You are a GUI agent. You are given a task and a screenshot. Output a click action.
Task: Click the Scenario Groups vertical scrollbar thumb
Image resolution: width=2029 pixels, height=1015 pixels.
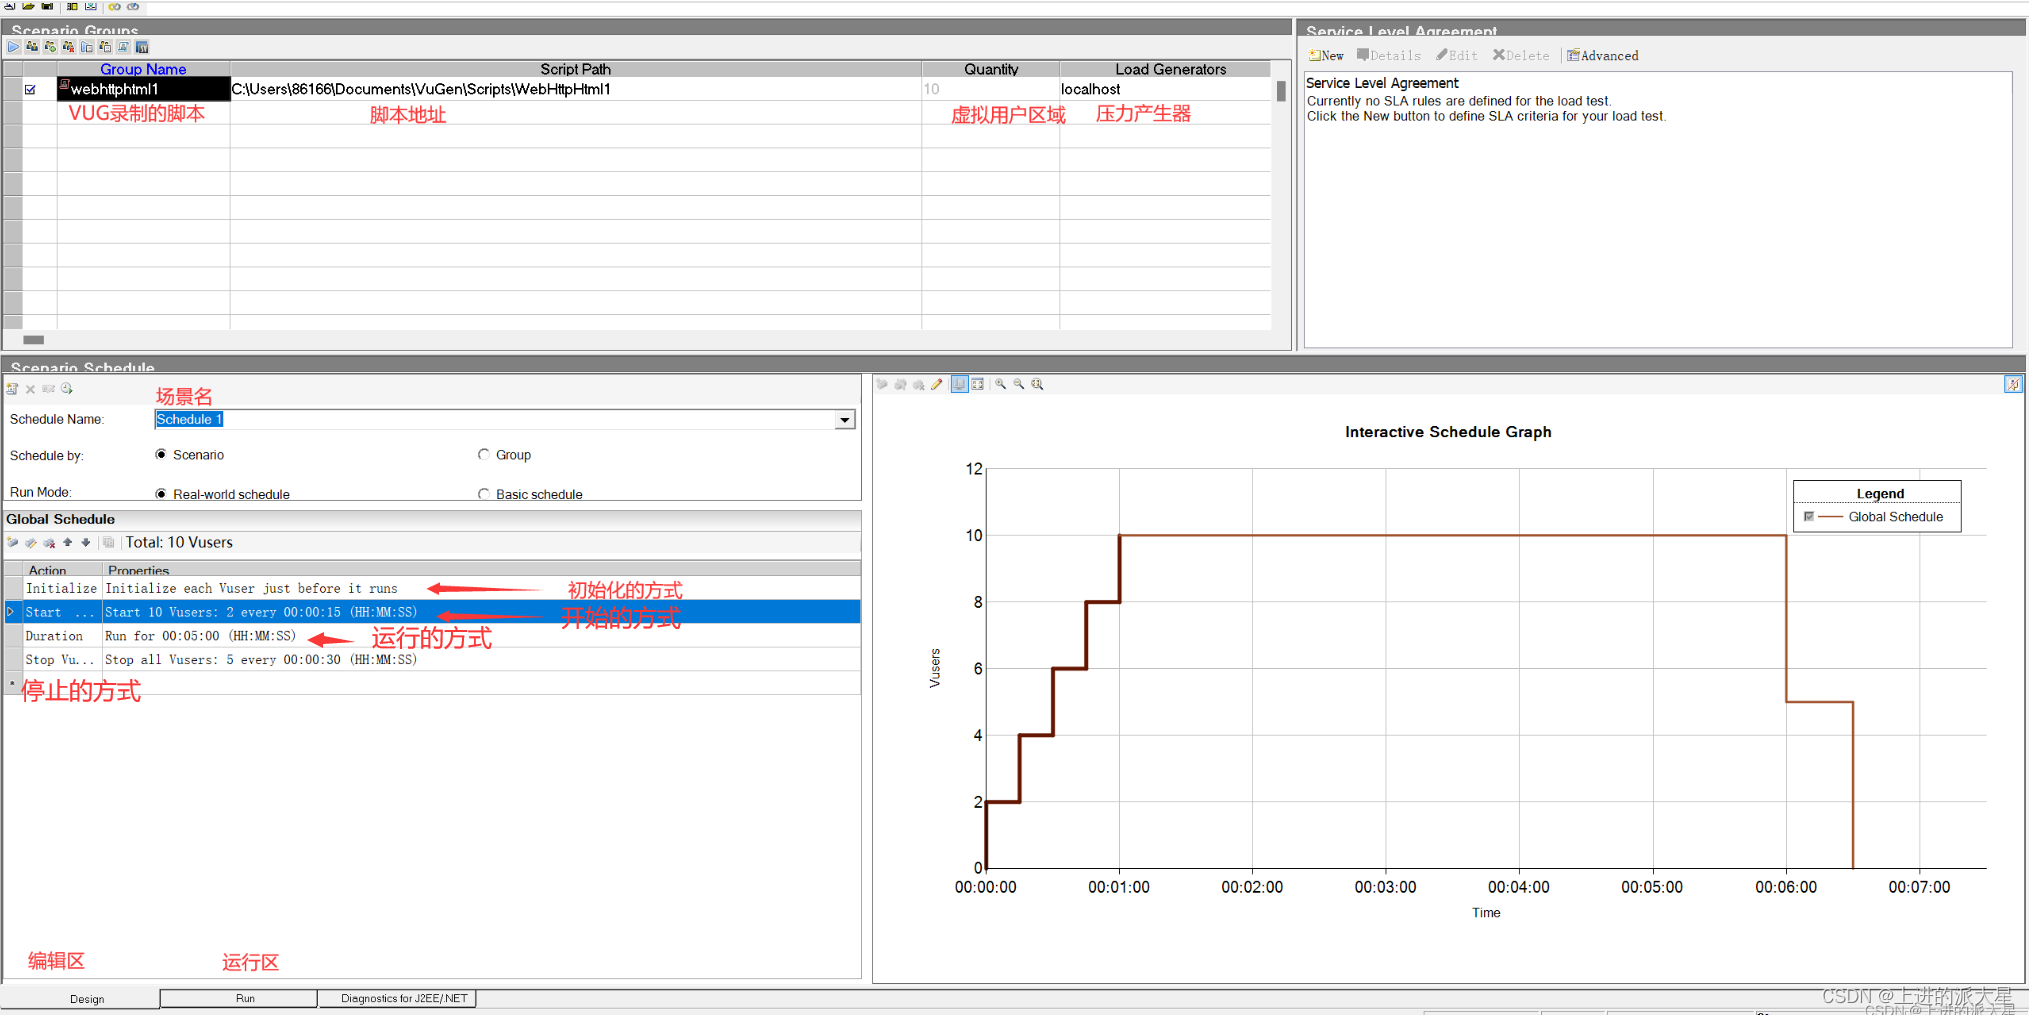tap(1281, 91)
